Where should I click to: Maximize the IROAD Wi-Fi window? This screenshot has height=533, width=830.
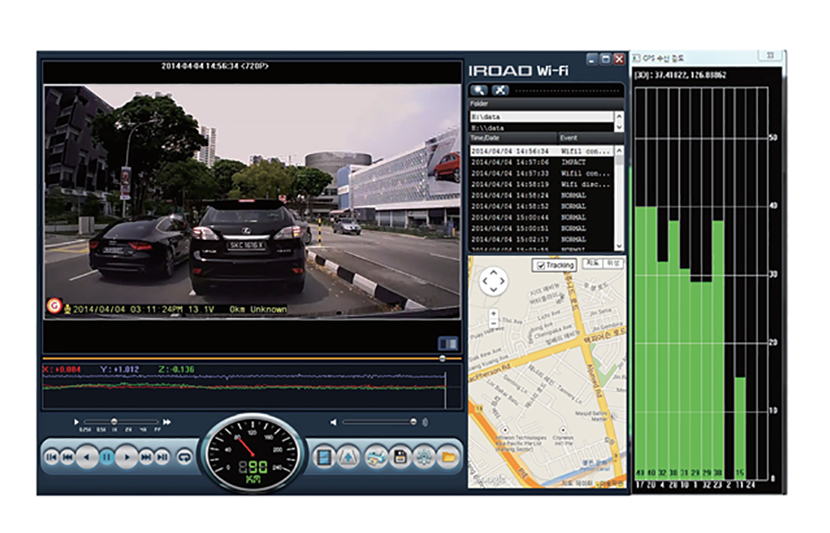(606, 59)
